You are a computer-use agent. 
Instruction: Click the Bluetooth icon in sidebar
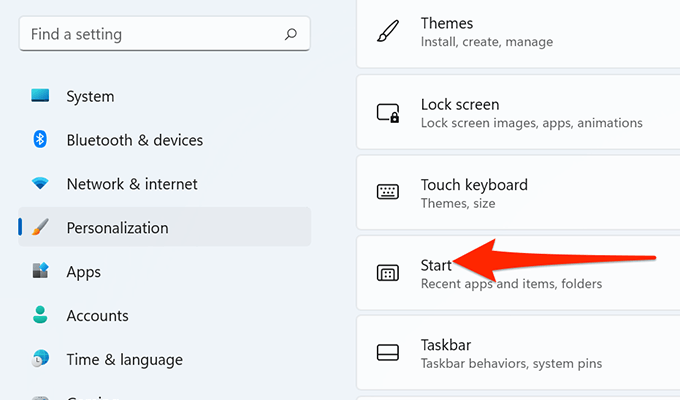click(x=40, y=140)
